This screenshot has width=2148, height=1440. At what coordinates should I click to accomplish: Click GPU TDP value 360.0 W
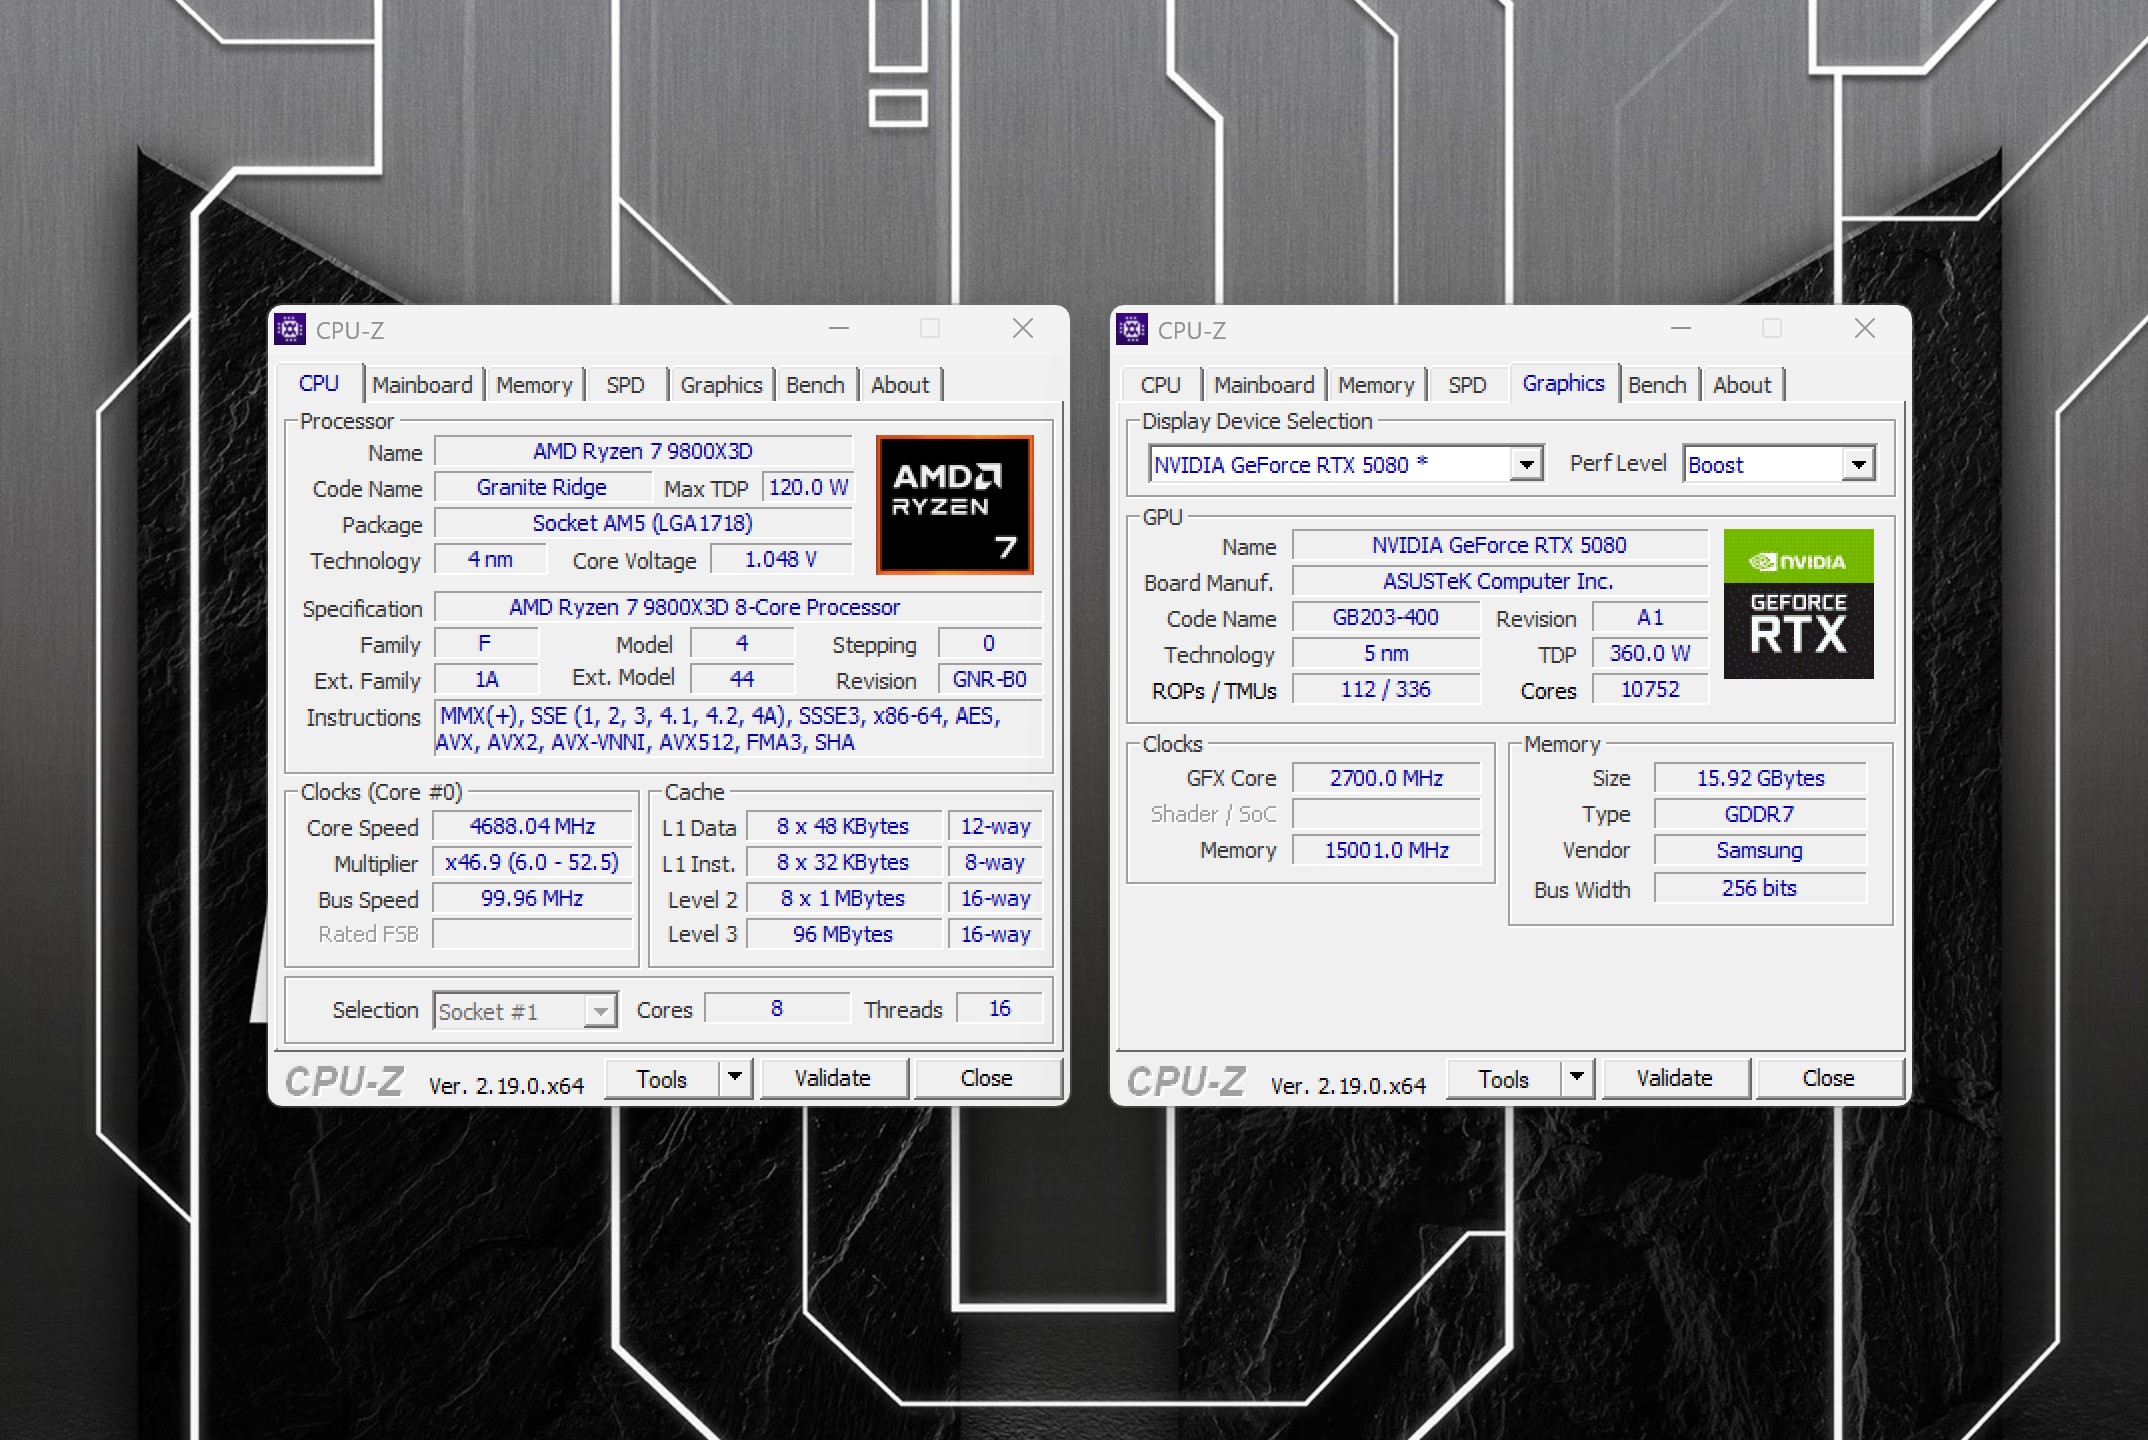pos(1650,654)
